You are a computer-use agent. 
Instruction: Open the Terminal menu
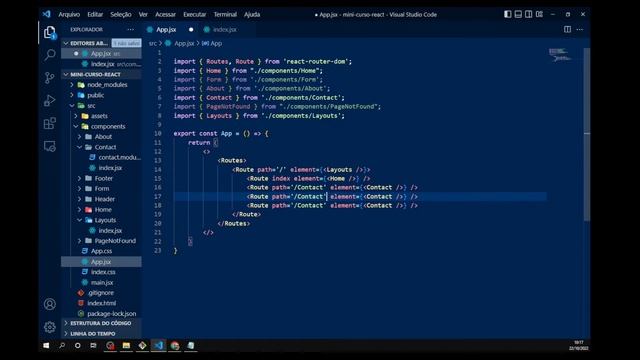(225, 14)
